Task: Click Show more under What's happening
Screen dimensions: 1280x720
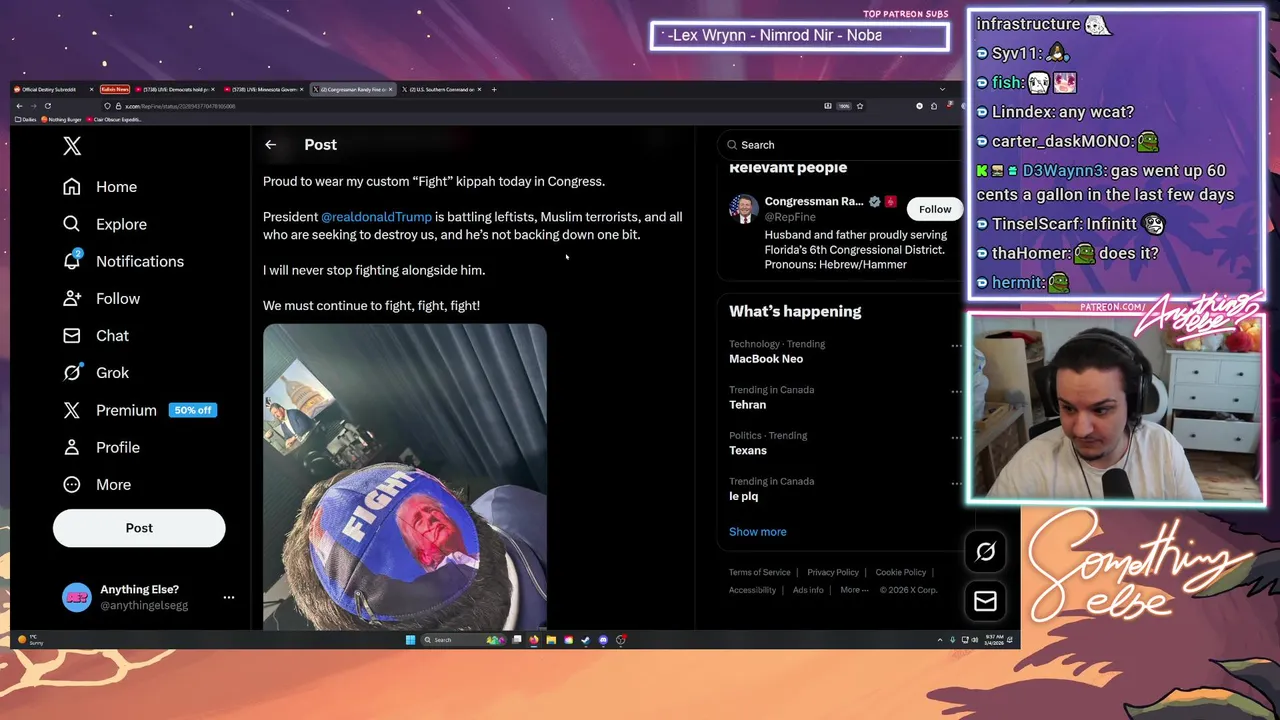Action: (758, 532)
